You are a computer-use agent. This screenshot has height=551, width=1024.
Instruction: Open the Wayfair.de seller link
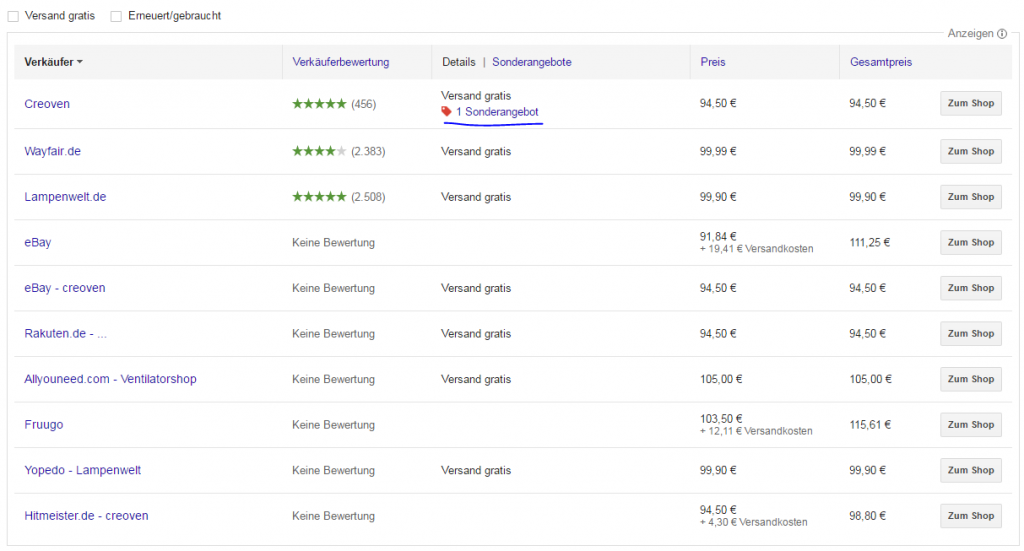pyautogui.click(x=52, y=151)
